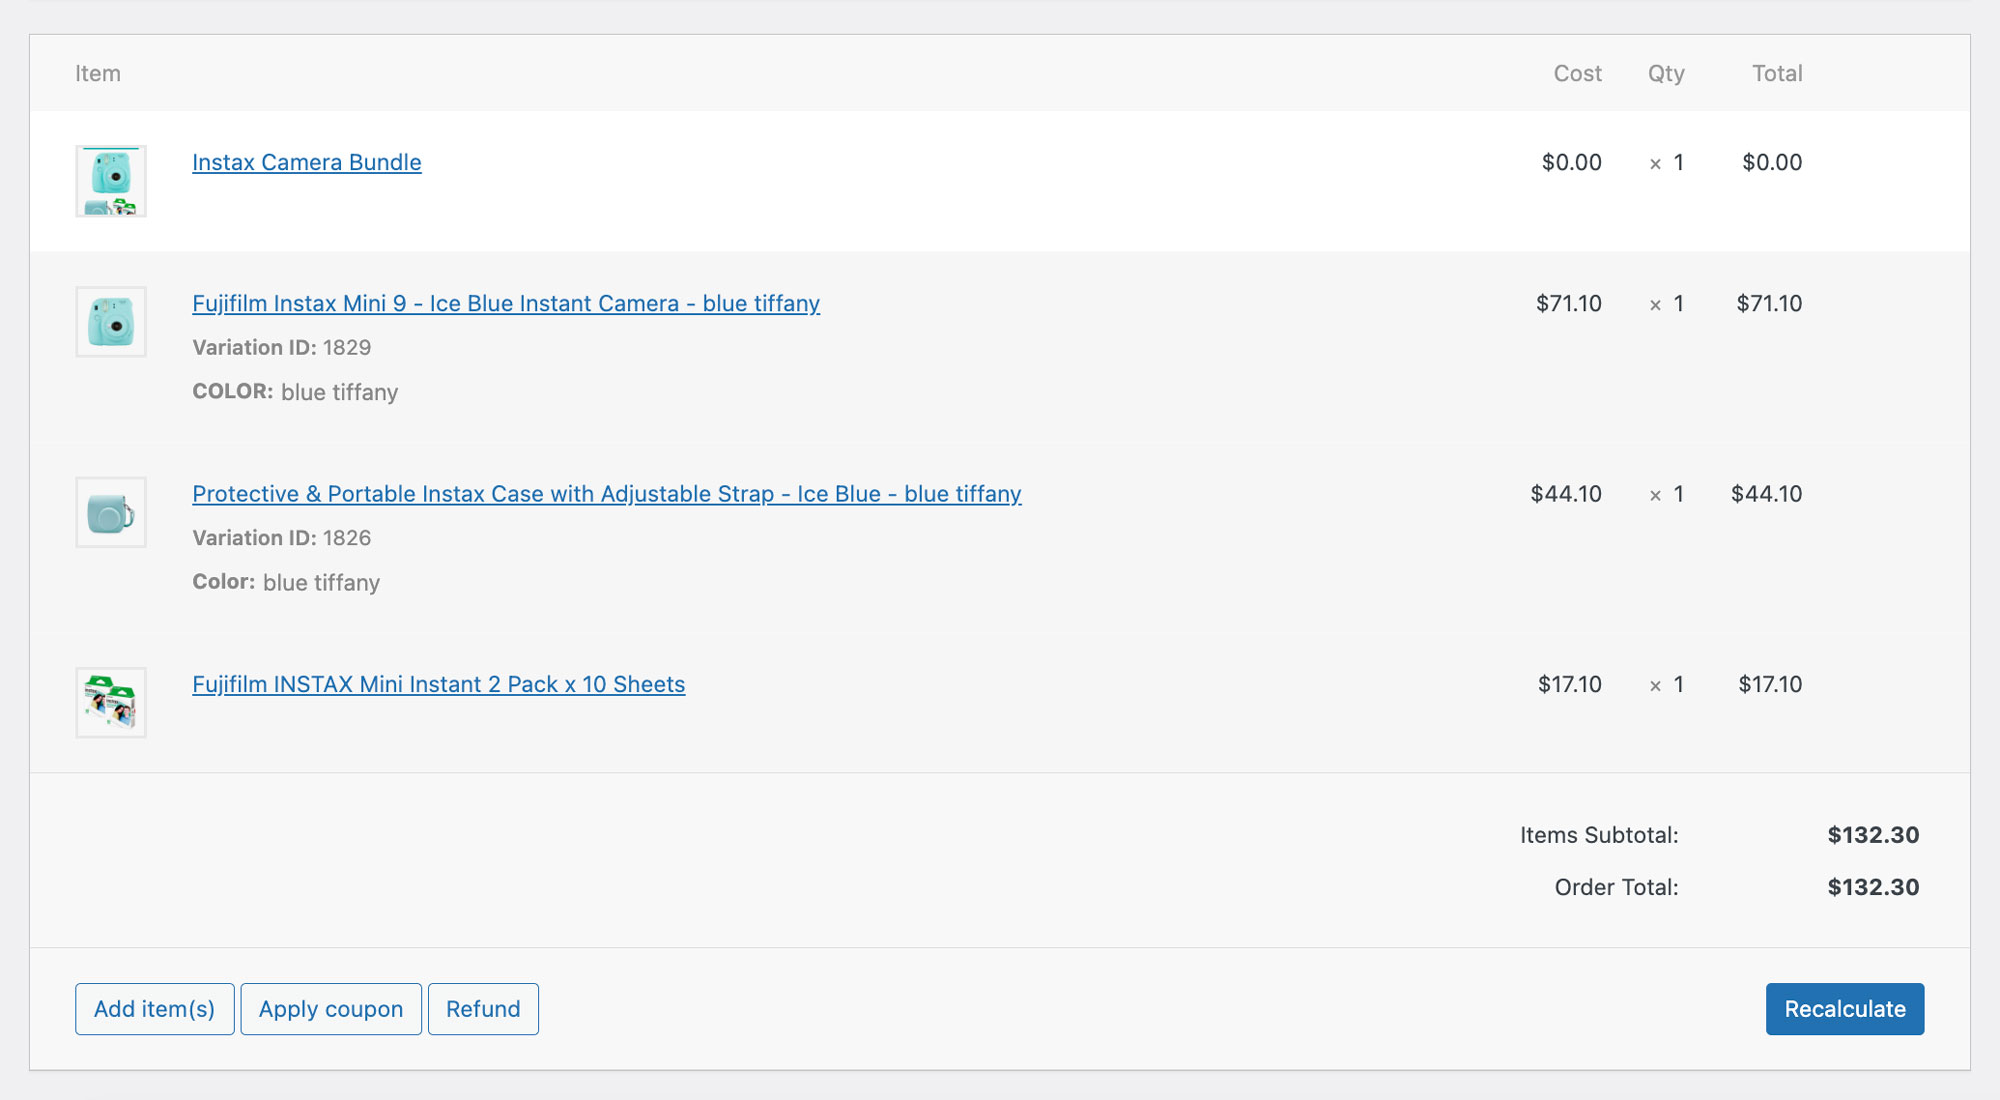The image size is (2000, 1100).
Task: Click the Qty column header
Action: 1666,73
